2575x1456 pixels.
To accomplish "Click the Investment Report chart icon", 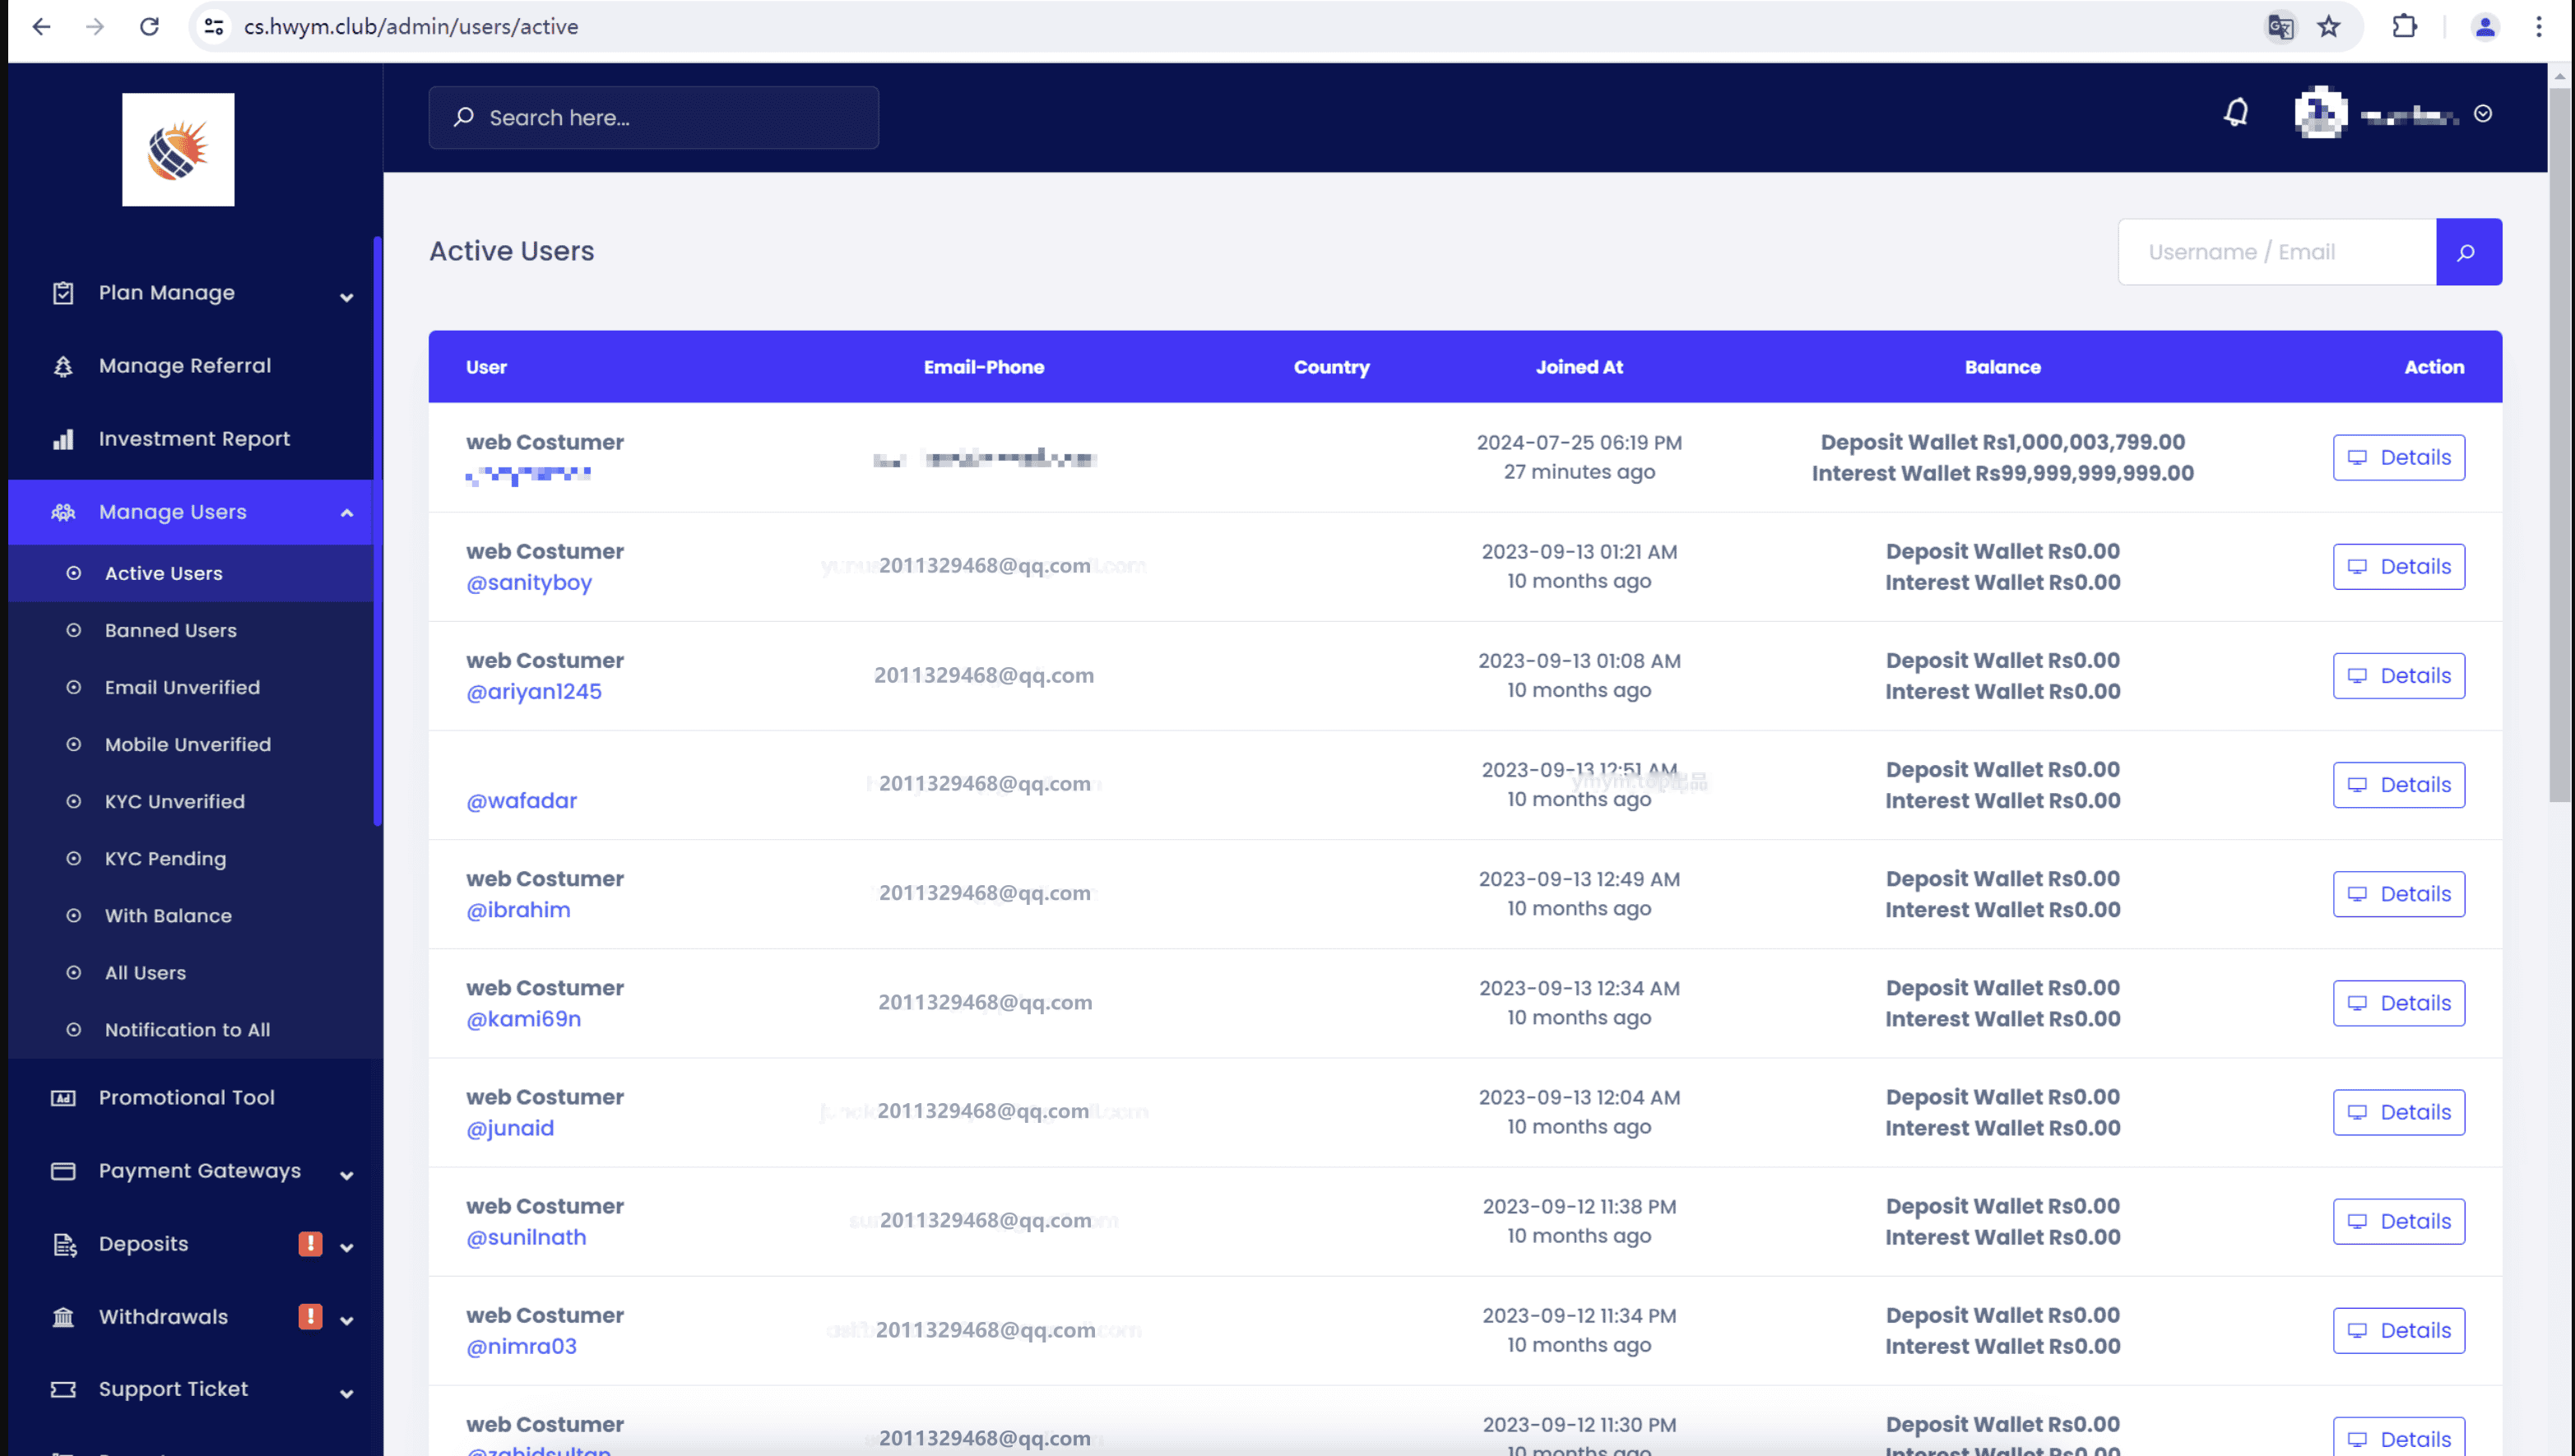I will [63, 439].
